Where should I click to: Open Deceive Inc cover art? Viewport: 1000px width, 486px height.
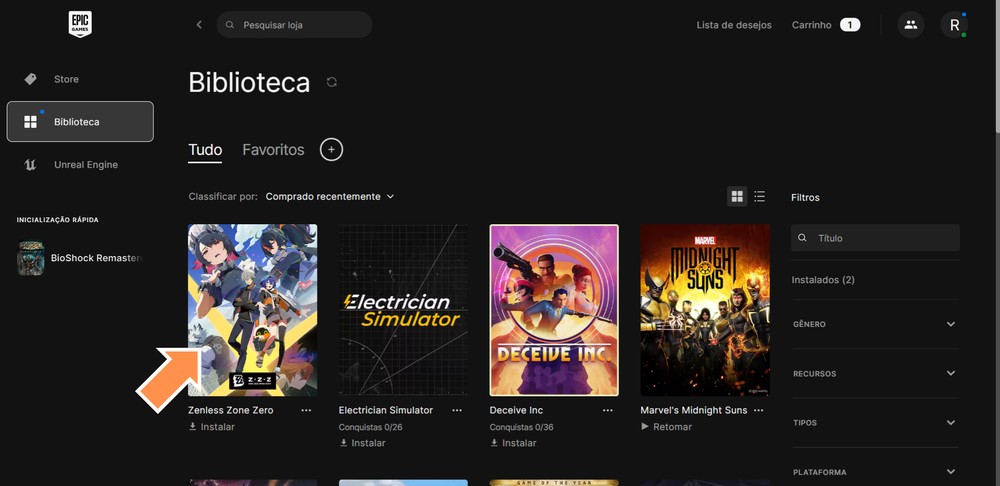[x=554, y=310]
